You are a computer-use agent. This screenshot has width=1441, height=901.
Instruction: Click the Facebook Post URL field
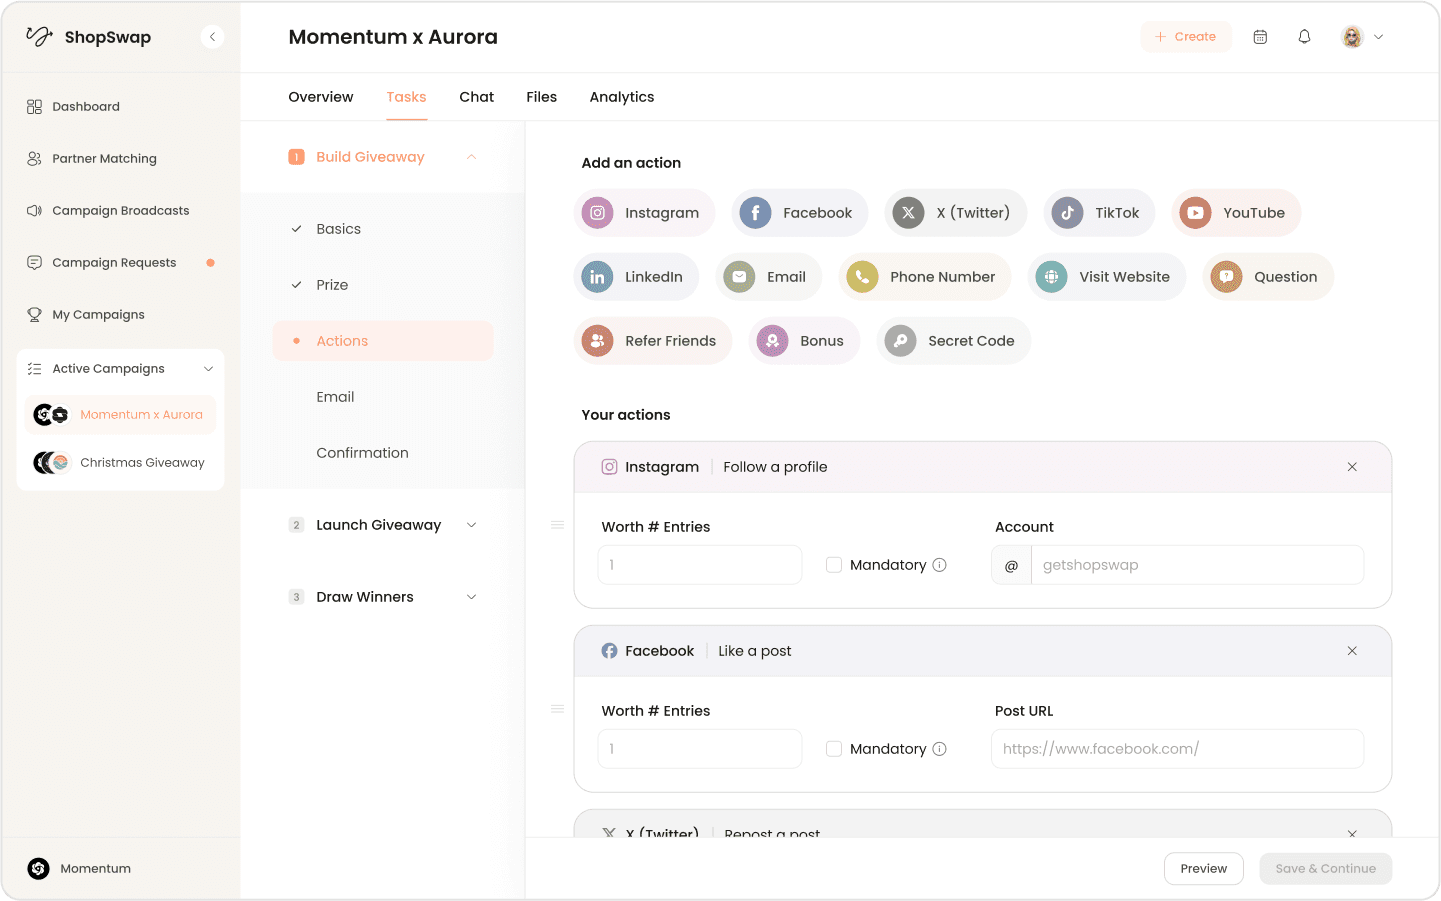tap(1177, 749)
